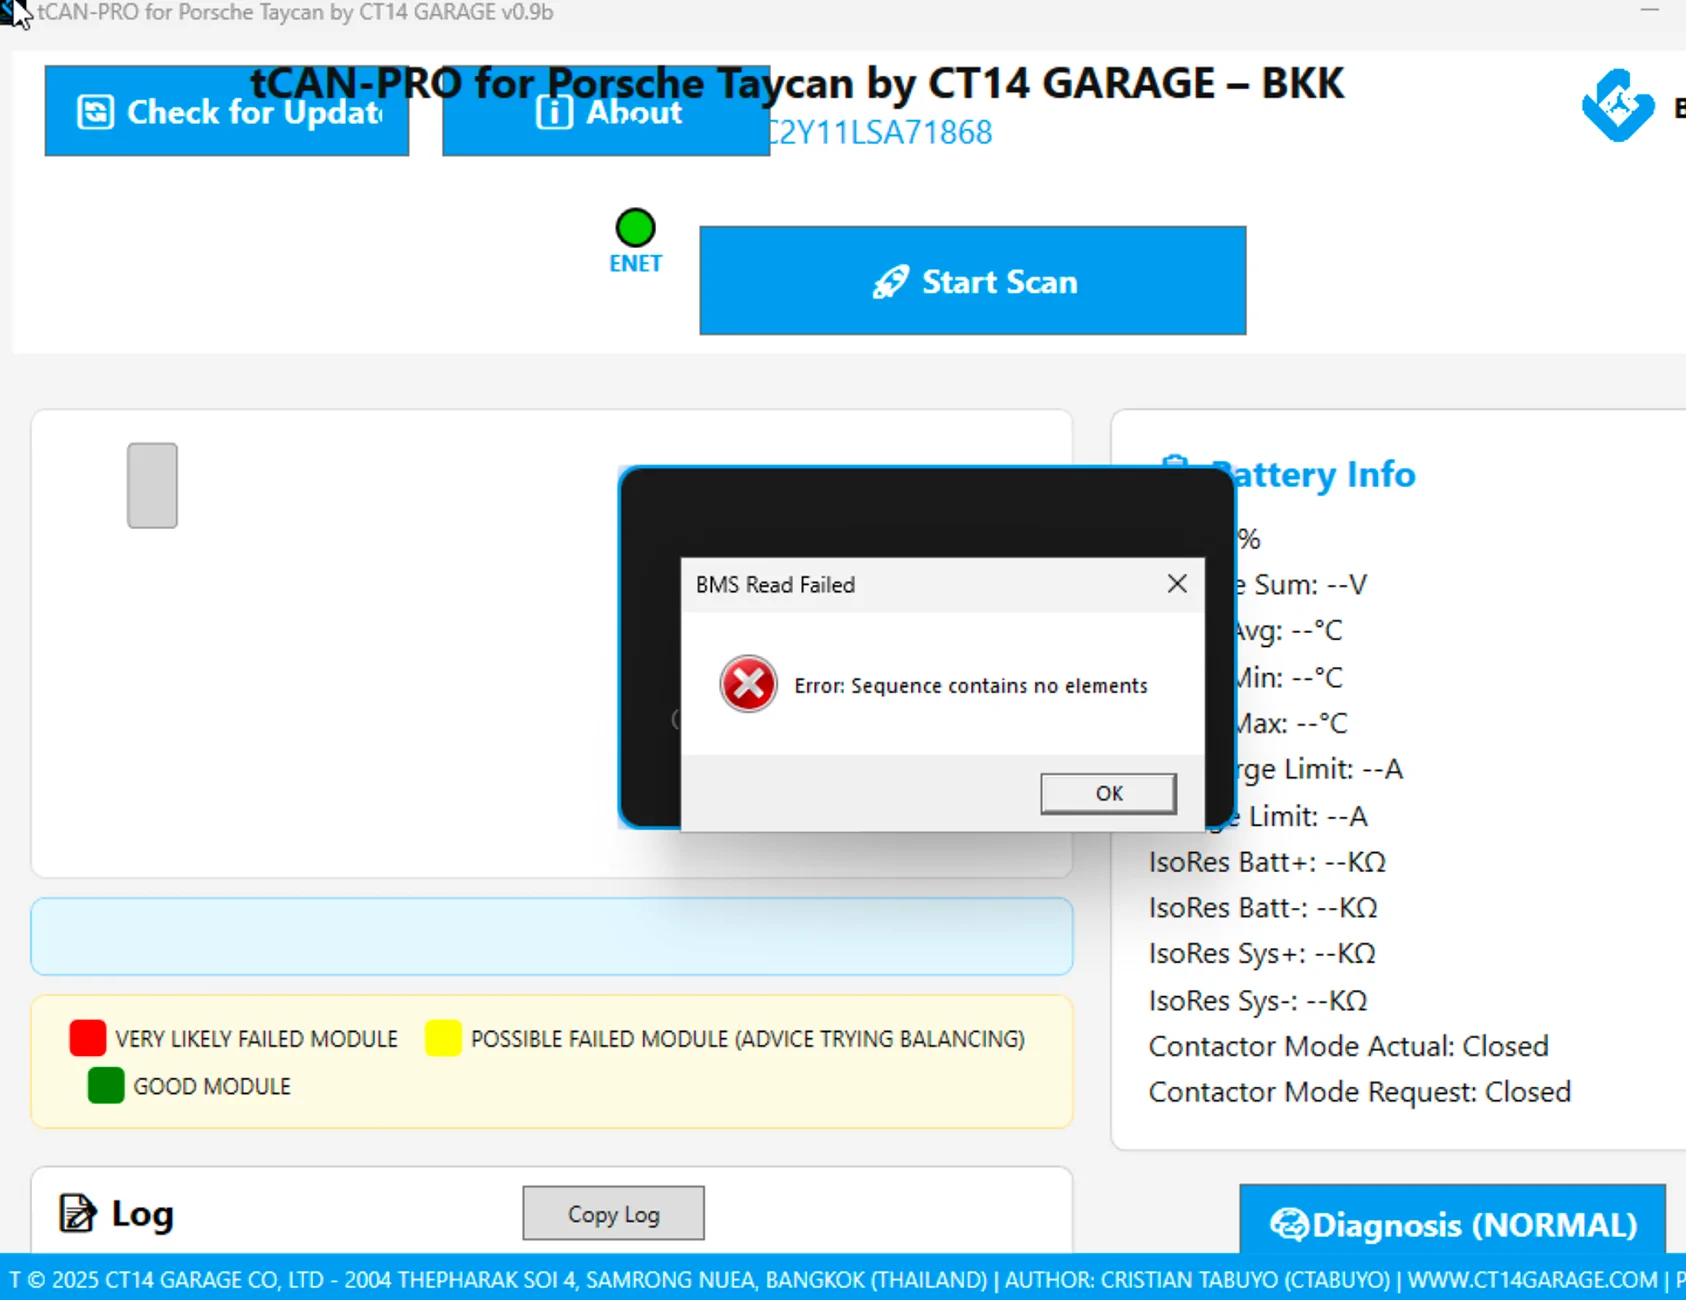Viewport: 1686px width, 1300px height.
Task: Click 'IsoRes Sys+: --KΩ' value
Action: (1262, 954)
